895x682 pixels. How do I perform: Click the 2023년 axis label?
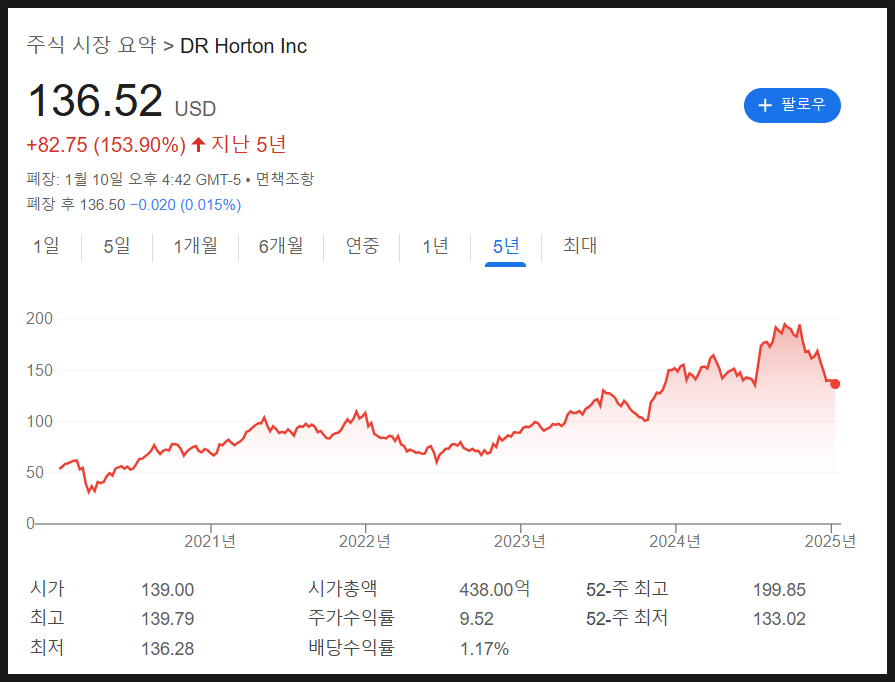520,541
